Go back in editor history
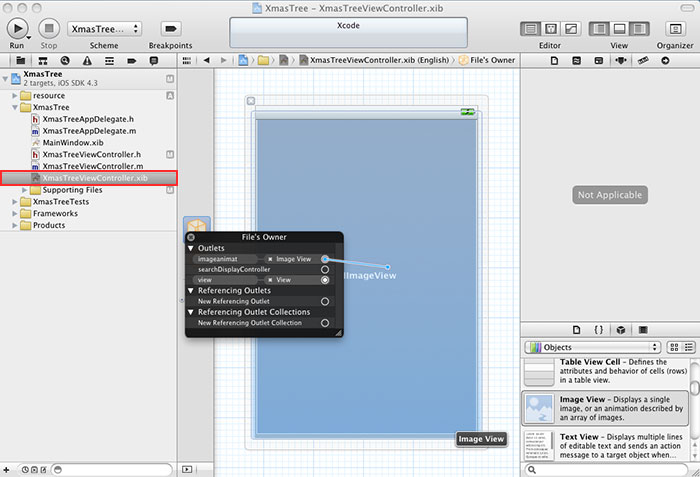Screen dimensions: 700x477 (206, 60)
